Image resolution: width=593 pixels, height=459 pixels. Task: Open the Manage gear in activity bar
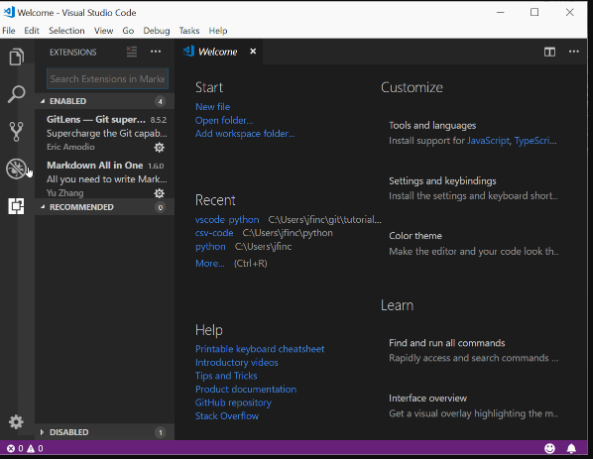[16, 422]
